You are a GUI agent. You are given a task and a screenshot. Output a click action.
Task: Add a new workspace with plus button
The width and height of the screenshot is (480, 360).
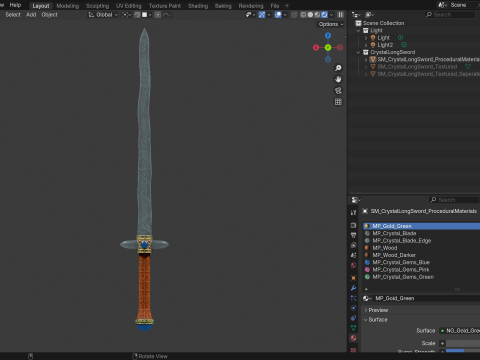pyautogui.click(x=287, y=6)
